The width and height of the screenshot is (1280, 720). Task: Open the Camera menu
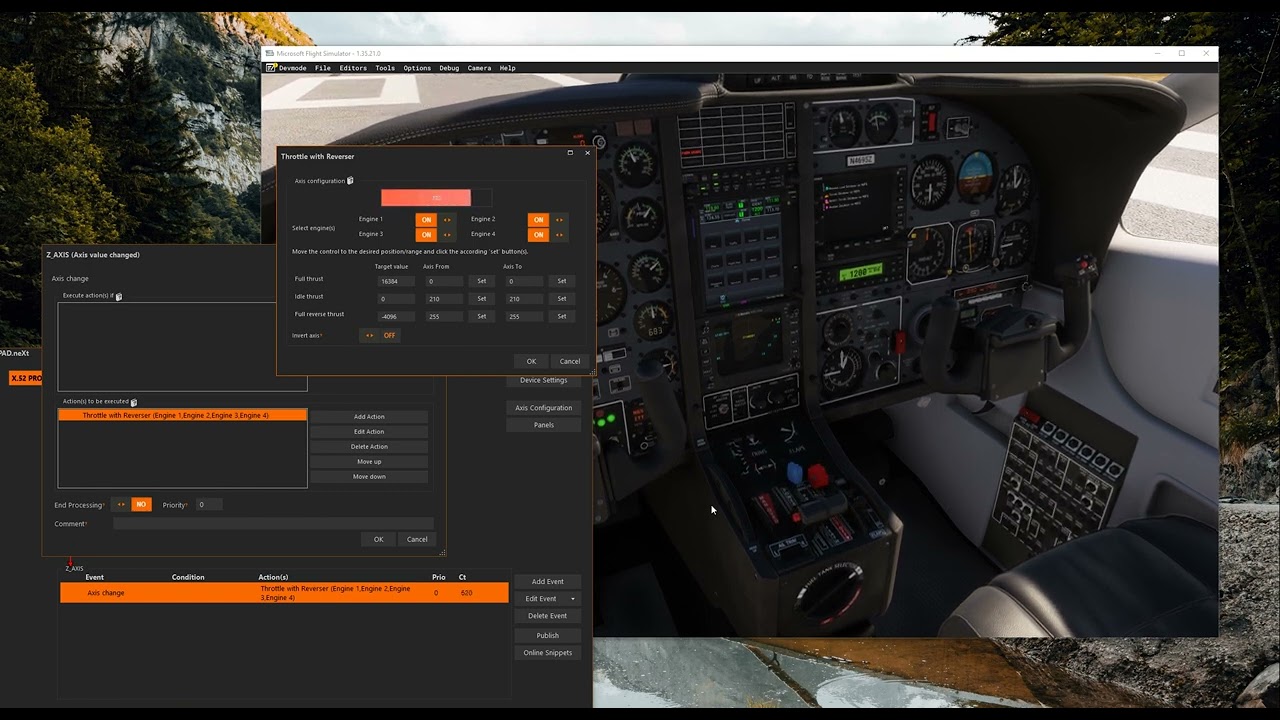click(479, 68)
